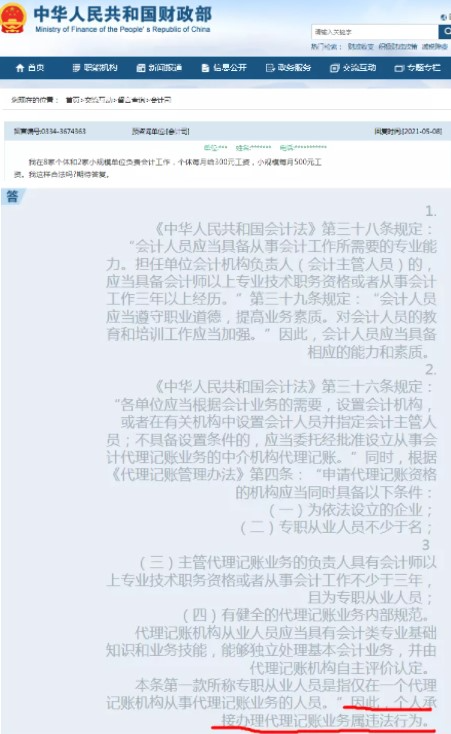
Task: Click the 财政收支 hot search link
Action: (x=361, y=46)
